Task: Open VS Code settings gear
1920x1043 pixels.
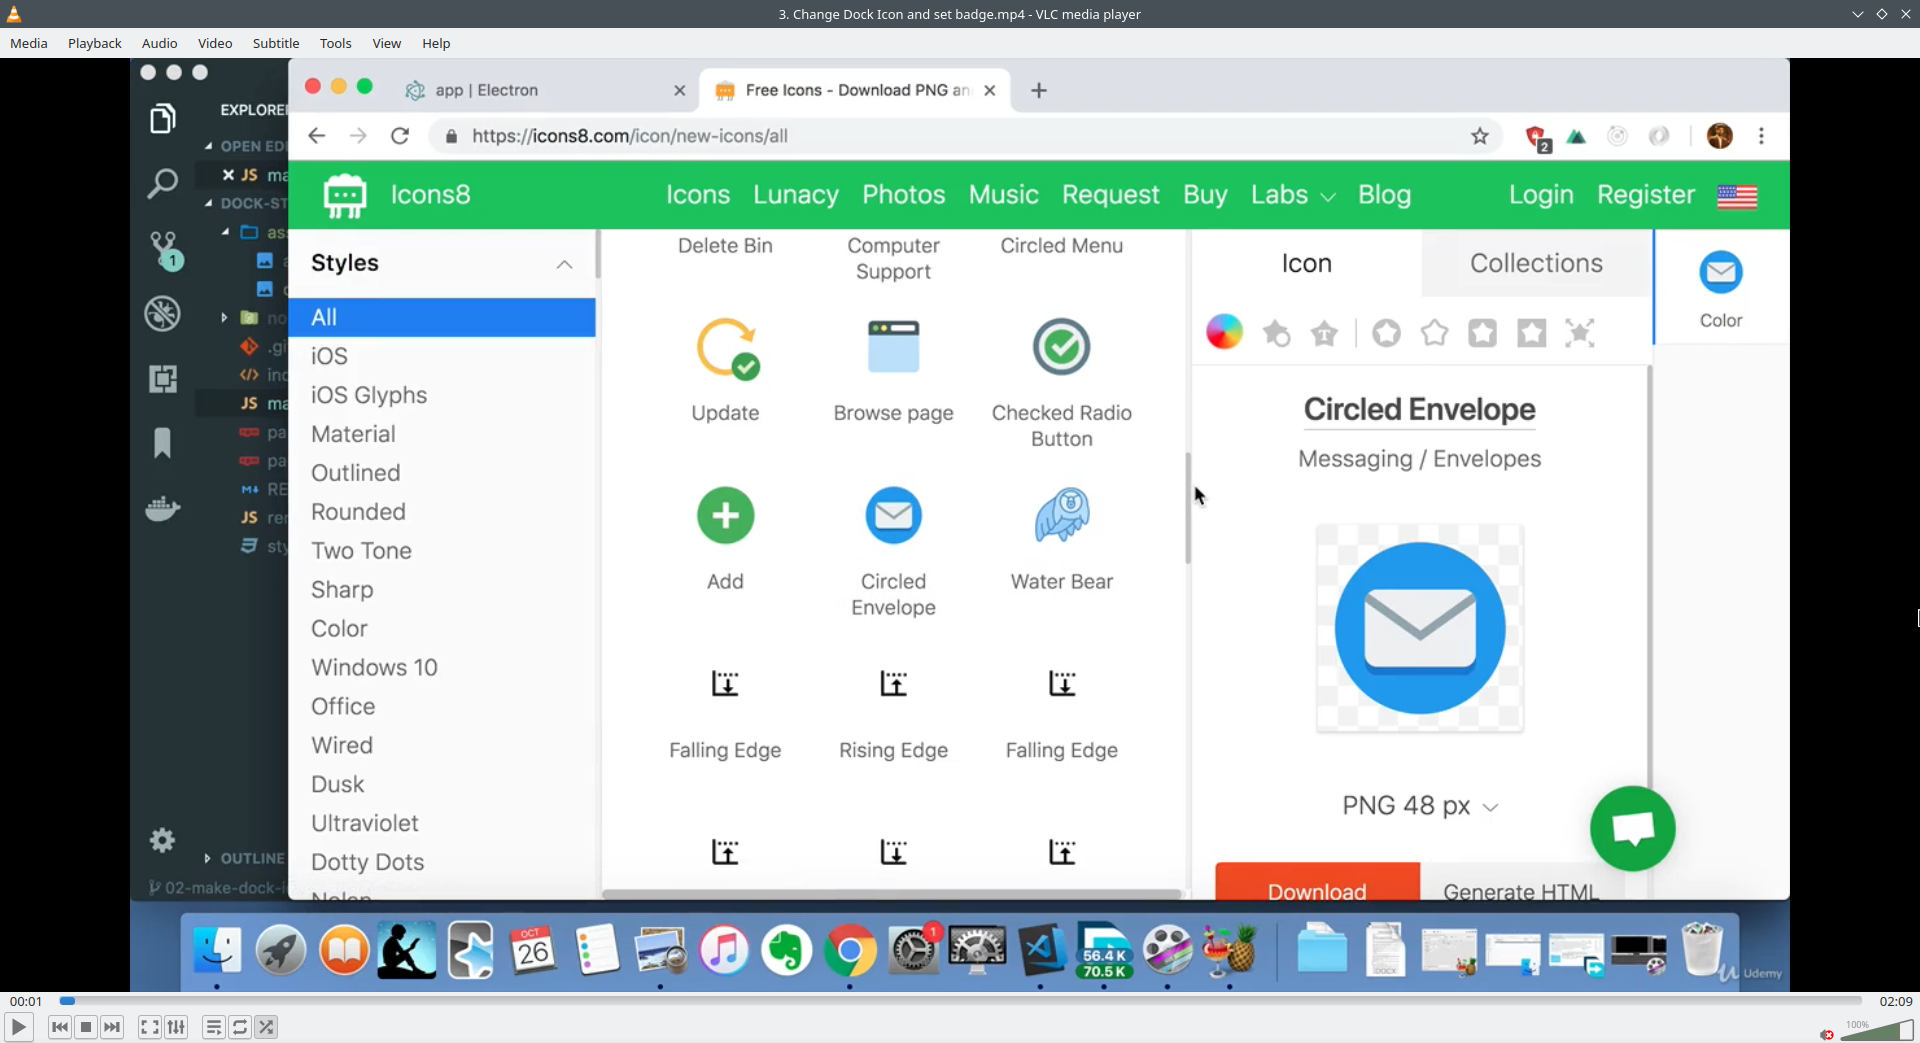Action: pos(162,840)
